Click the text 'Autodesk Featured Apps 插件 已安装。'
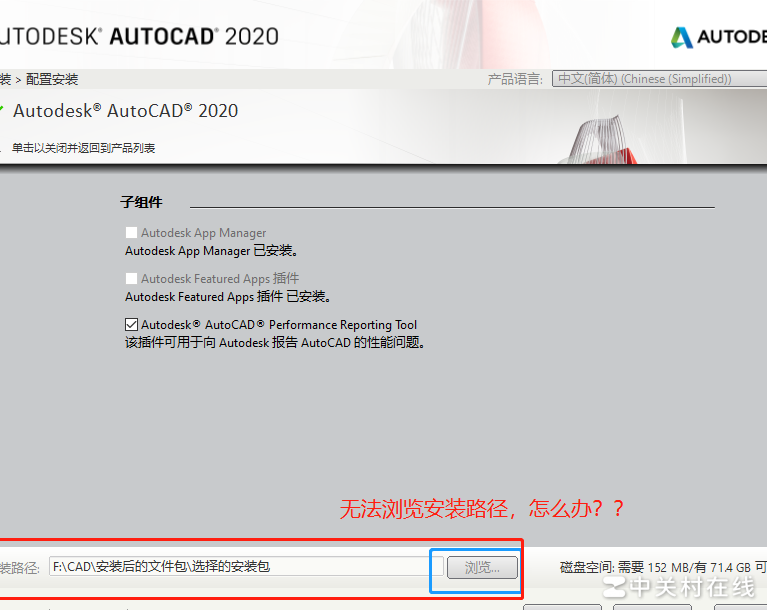767x610 pixels. click(228, 296)
